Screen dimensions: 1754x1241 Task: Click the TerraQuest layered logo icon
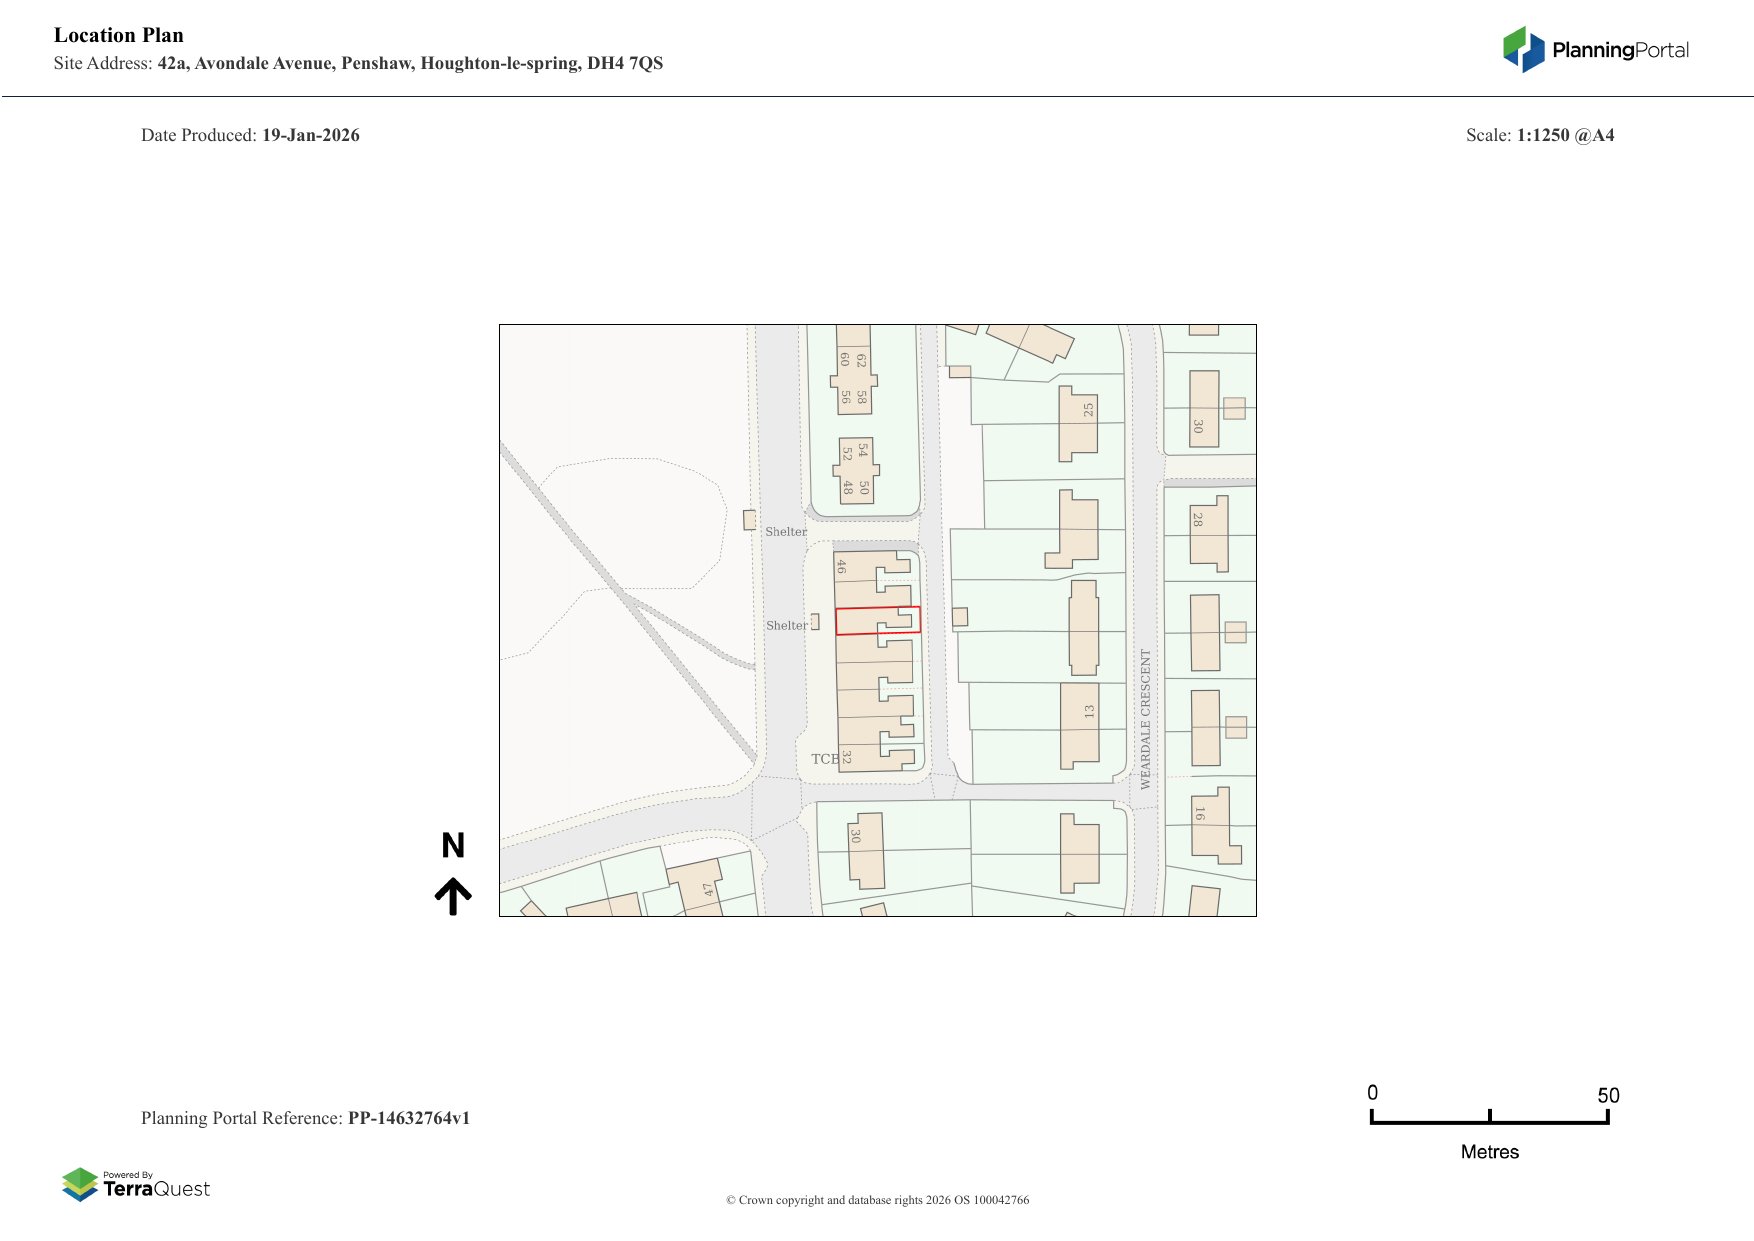click(80, 1184)
